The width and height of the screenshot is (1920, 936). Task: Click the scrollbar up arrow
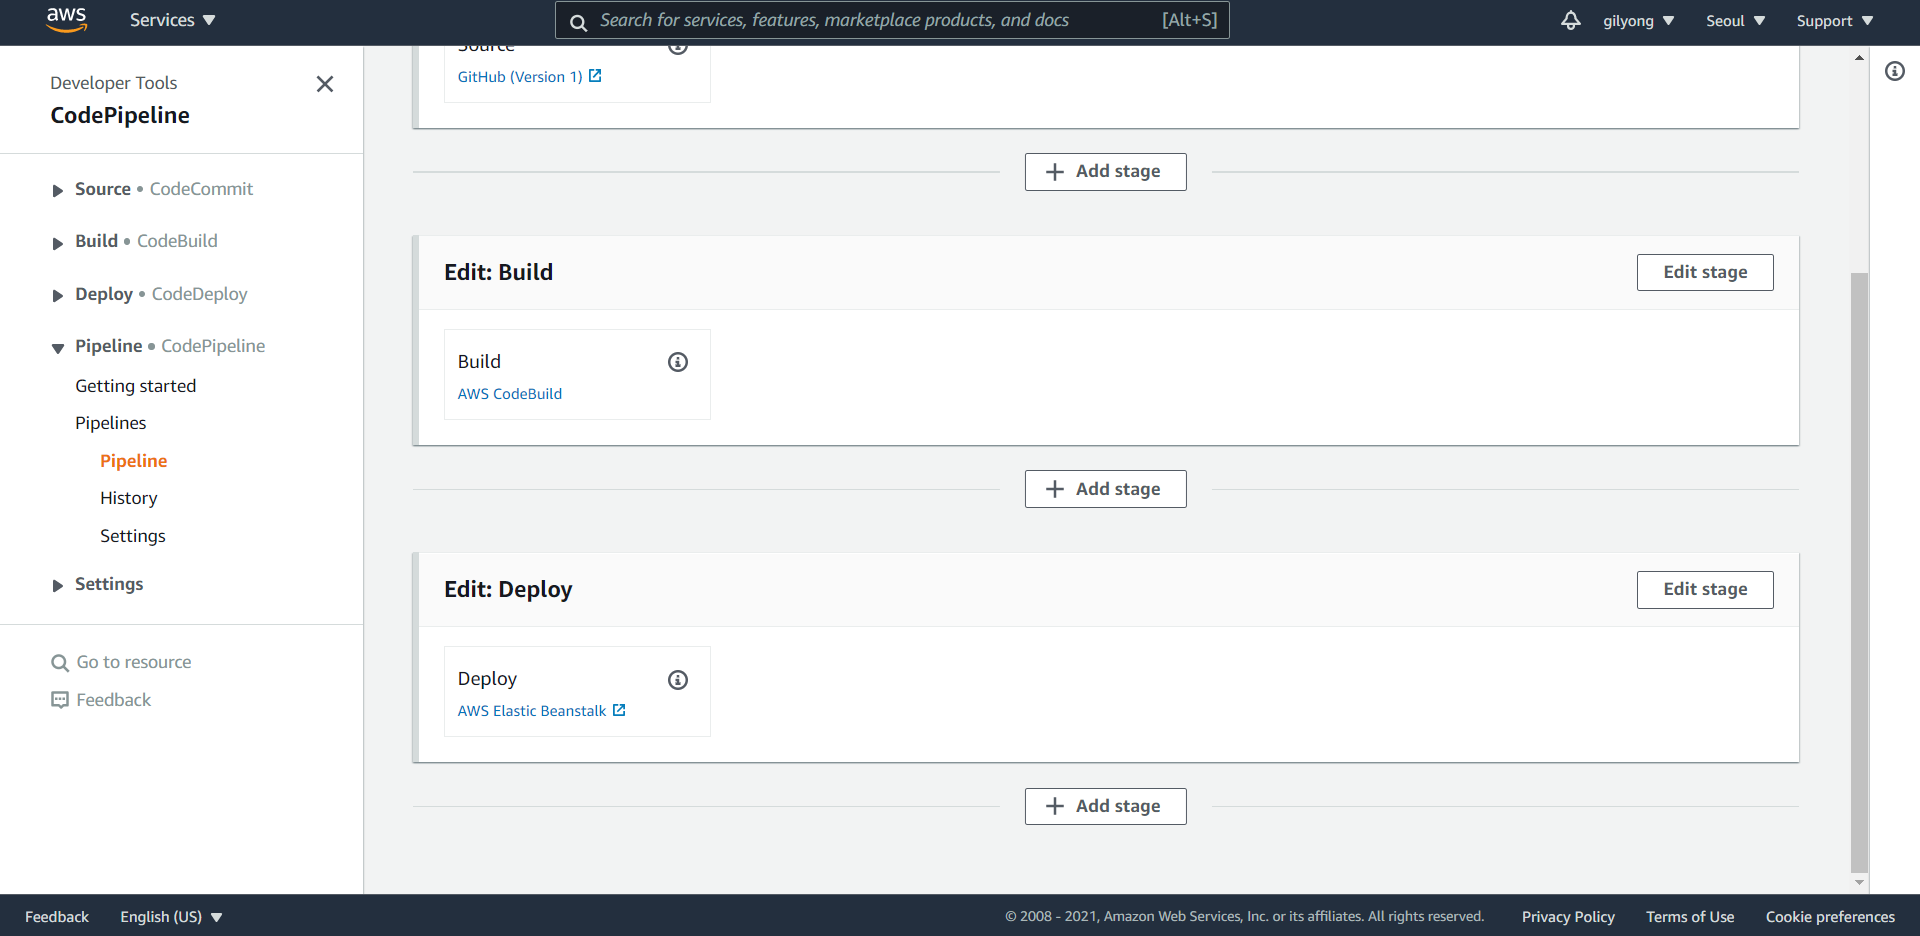pyautogui.click(x=1859, y=58)
